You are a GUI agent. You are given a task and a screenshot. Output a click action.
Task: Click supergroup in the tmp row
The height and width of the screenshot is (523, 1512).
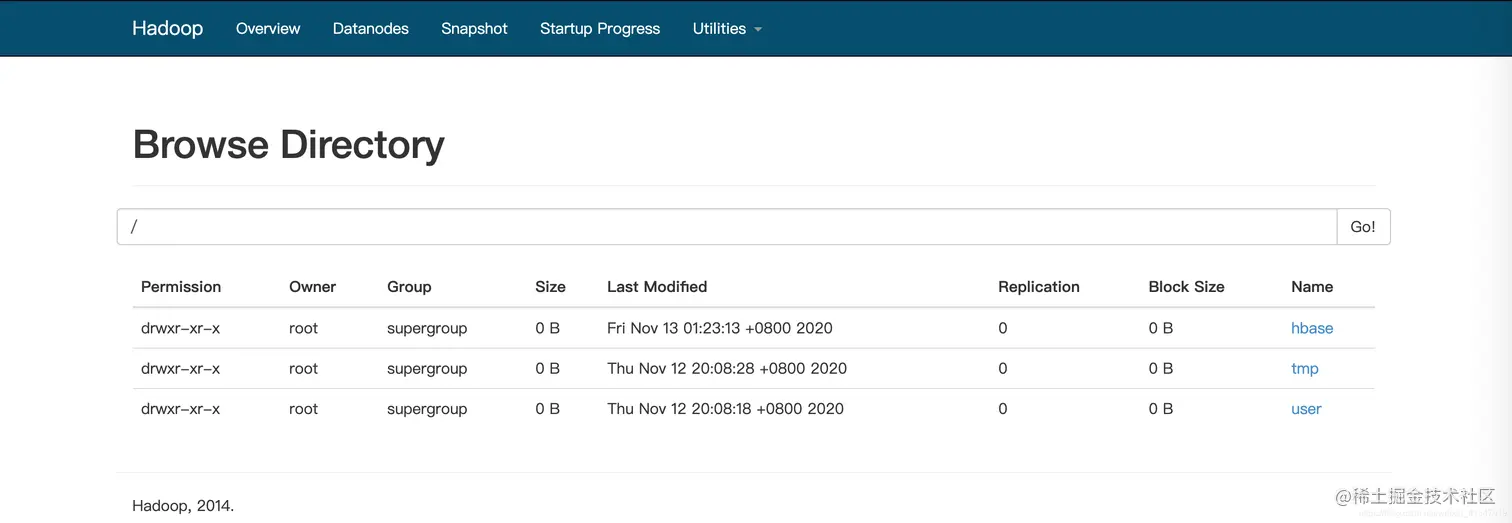(x=427, y=368)
